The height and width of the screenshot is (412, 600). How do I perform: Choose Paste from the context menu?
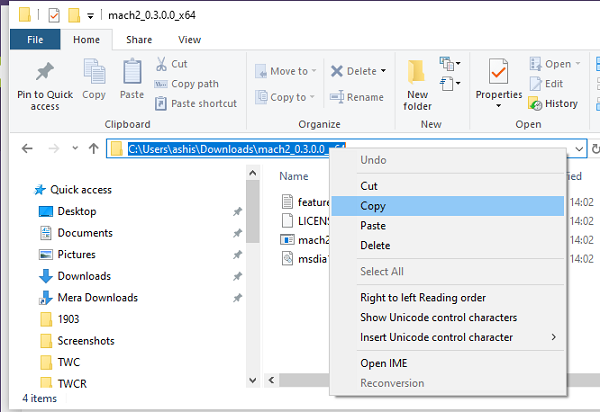pyautogui.click(x=448, y=226)
